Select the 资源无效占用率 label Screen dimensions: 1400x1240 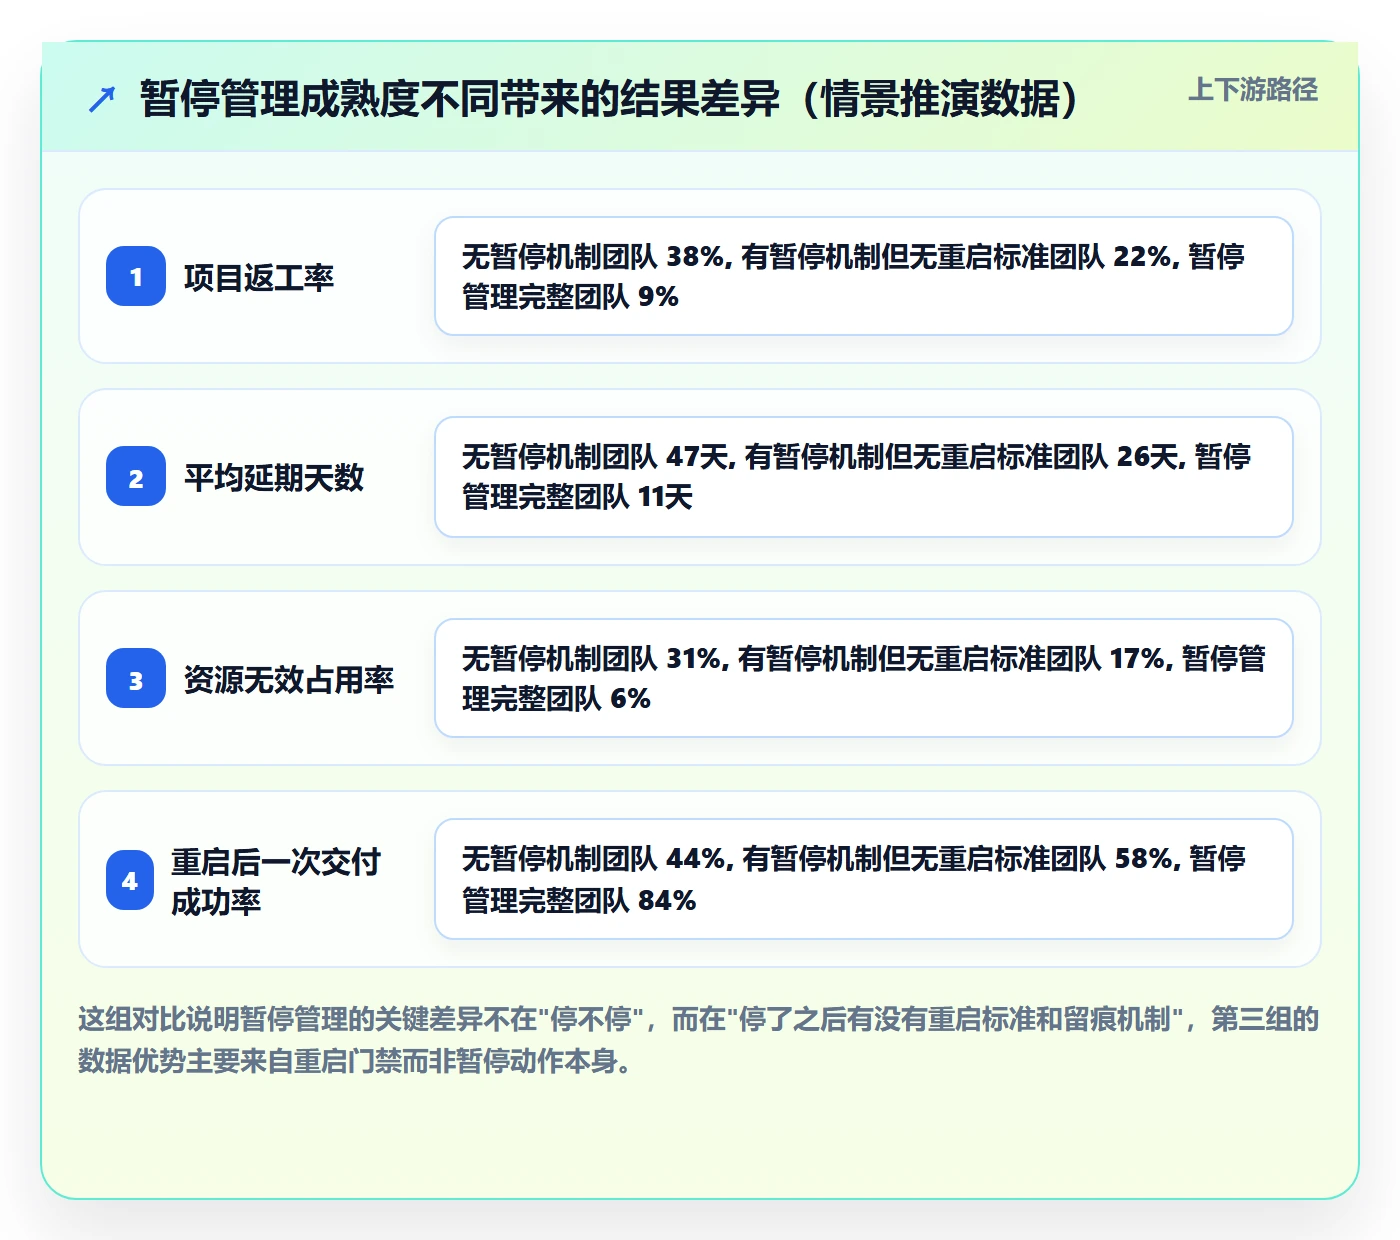[x=289, y=679]
